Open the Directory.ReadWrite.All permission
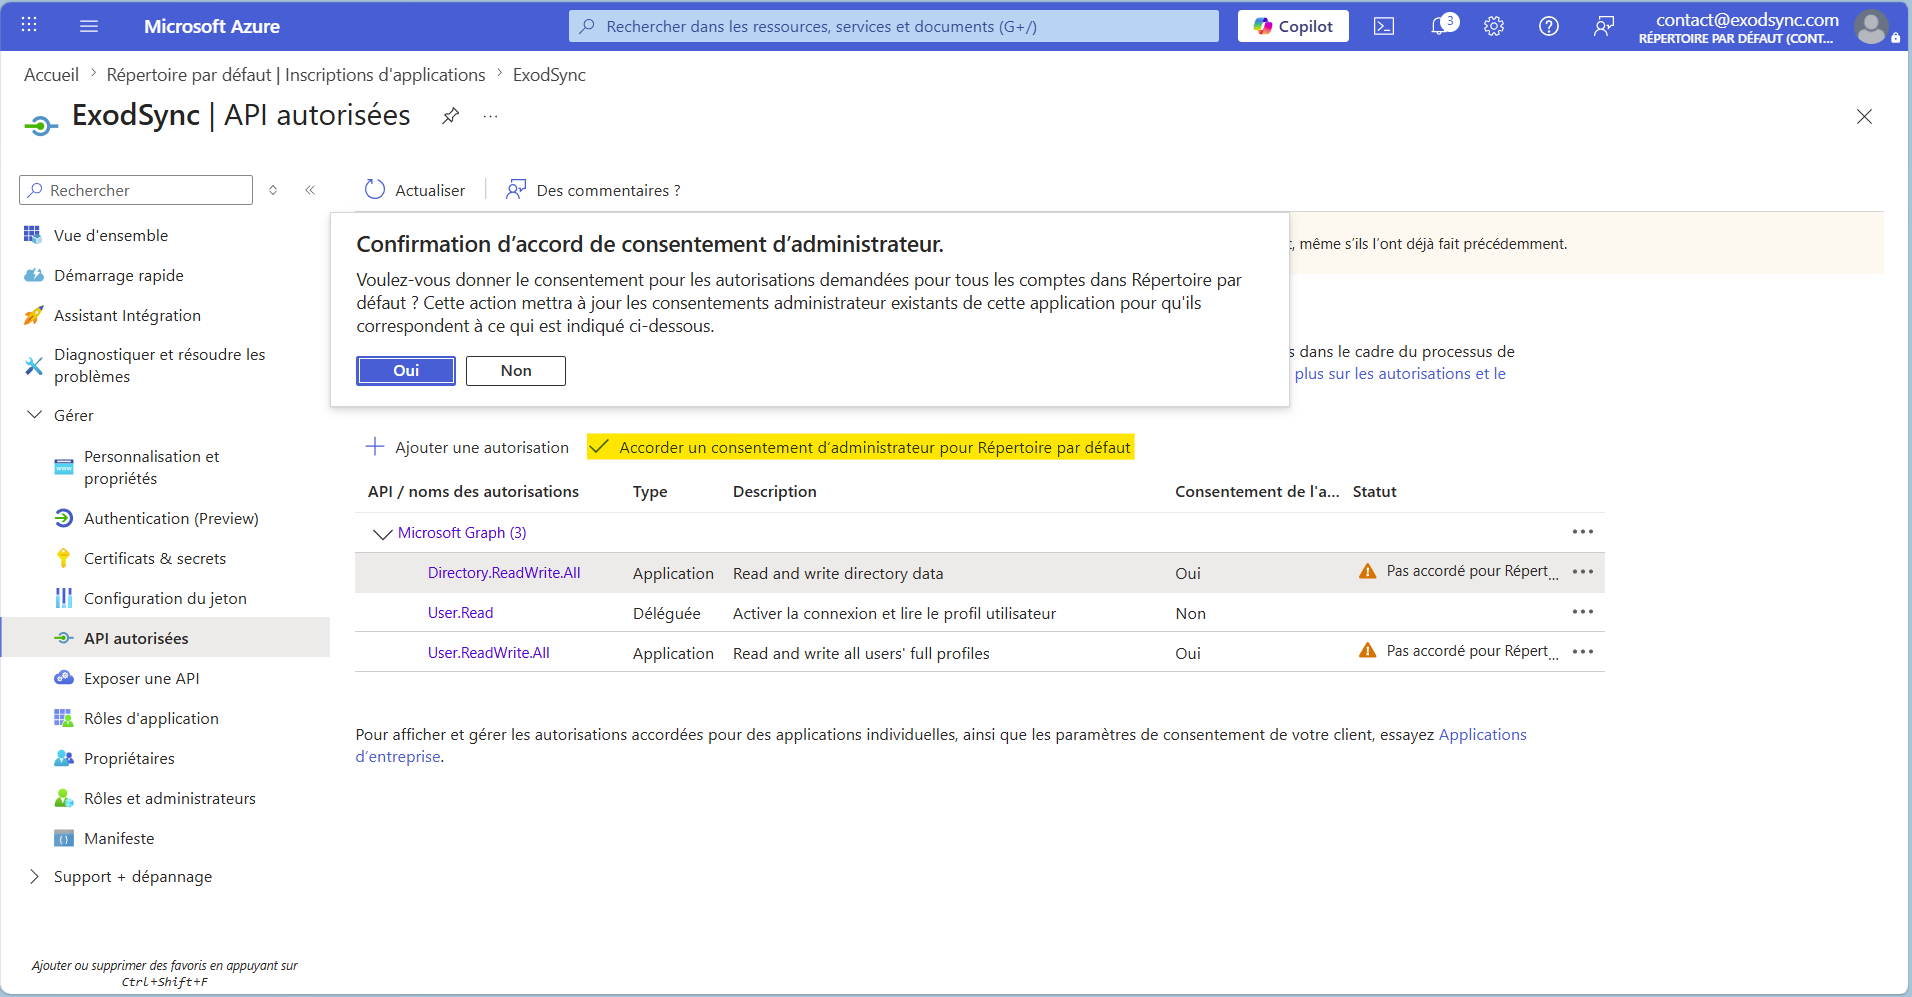Image resolution: width=1912 pixels, height=997 pixels. click(x=504, y=573)
